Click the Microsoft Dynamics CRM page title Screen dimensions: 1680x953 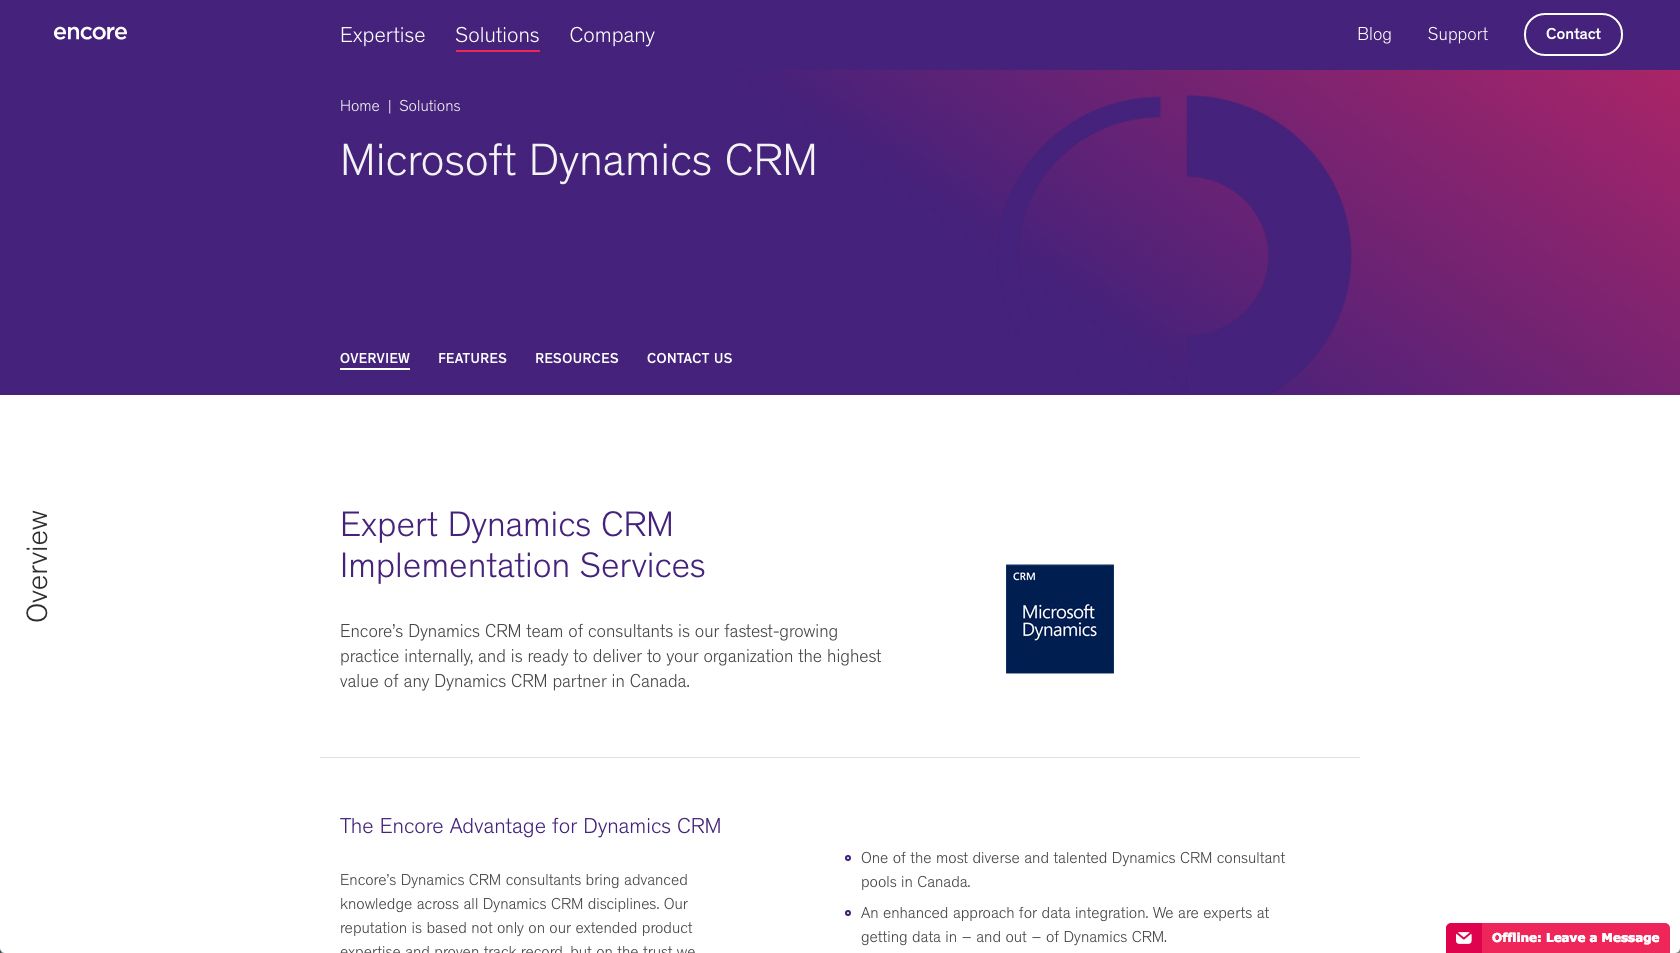[x=579, y=160]
